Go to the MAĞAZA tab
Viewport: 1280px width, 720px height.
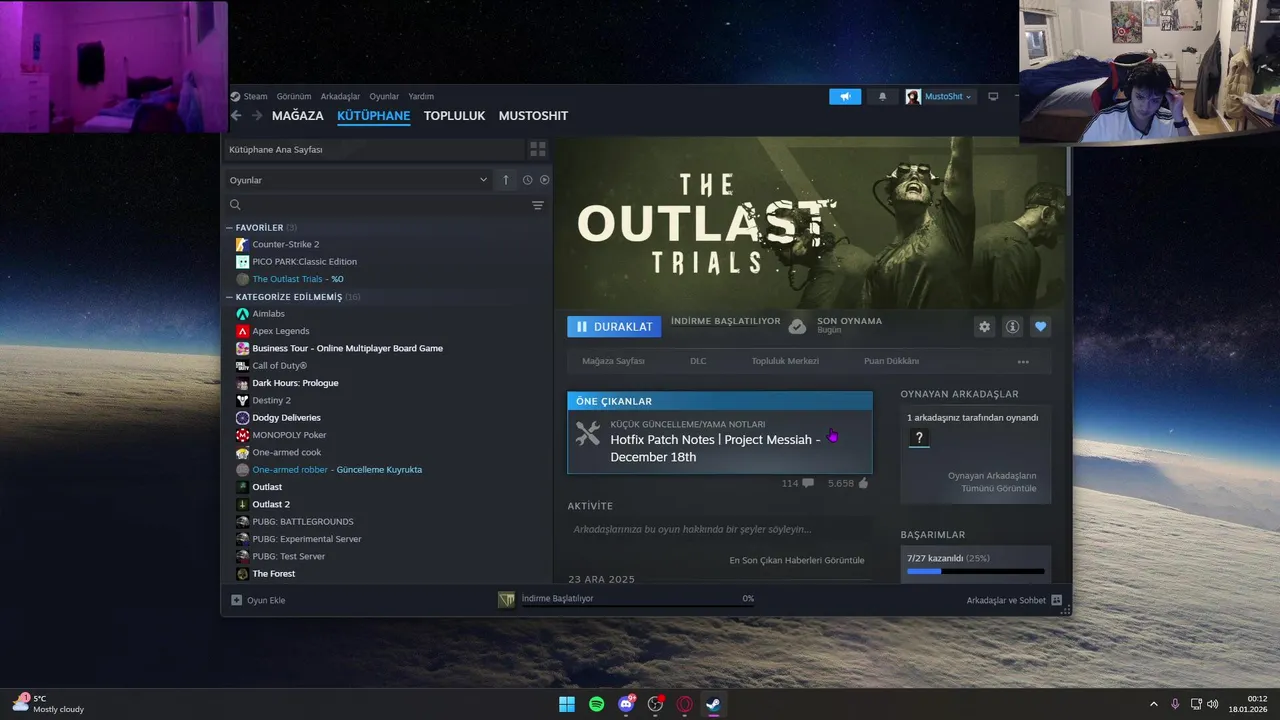pos(298,116)
